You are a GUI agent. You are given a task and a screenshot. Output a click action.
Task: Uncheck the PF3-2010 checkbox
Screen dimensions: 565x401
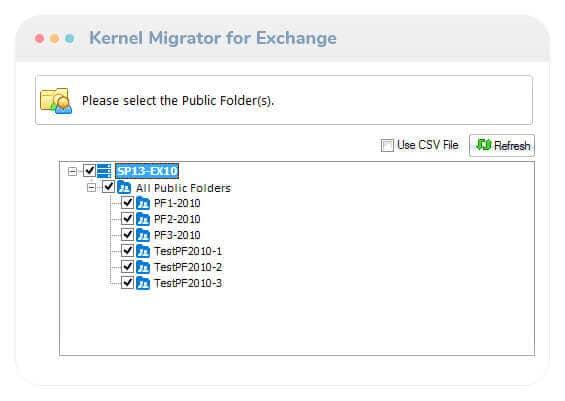tap(128, 235)
